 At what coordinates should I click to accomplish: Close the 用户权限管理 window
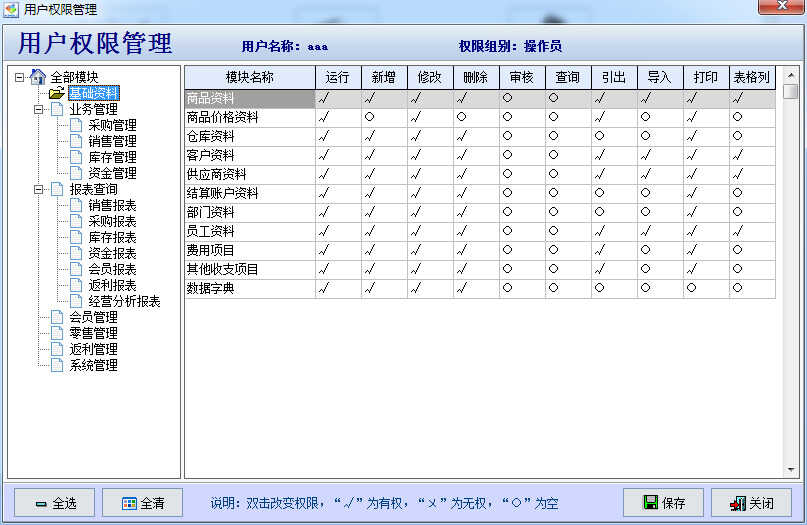(x=782, y=6)
